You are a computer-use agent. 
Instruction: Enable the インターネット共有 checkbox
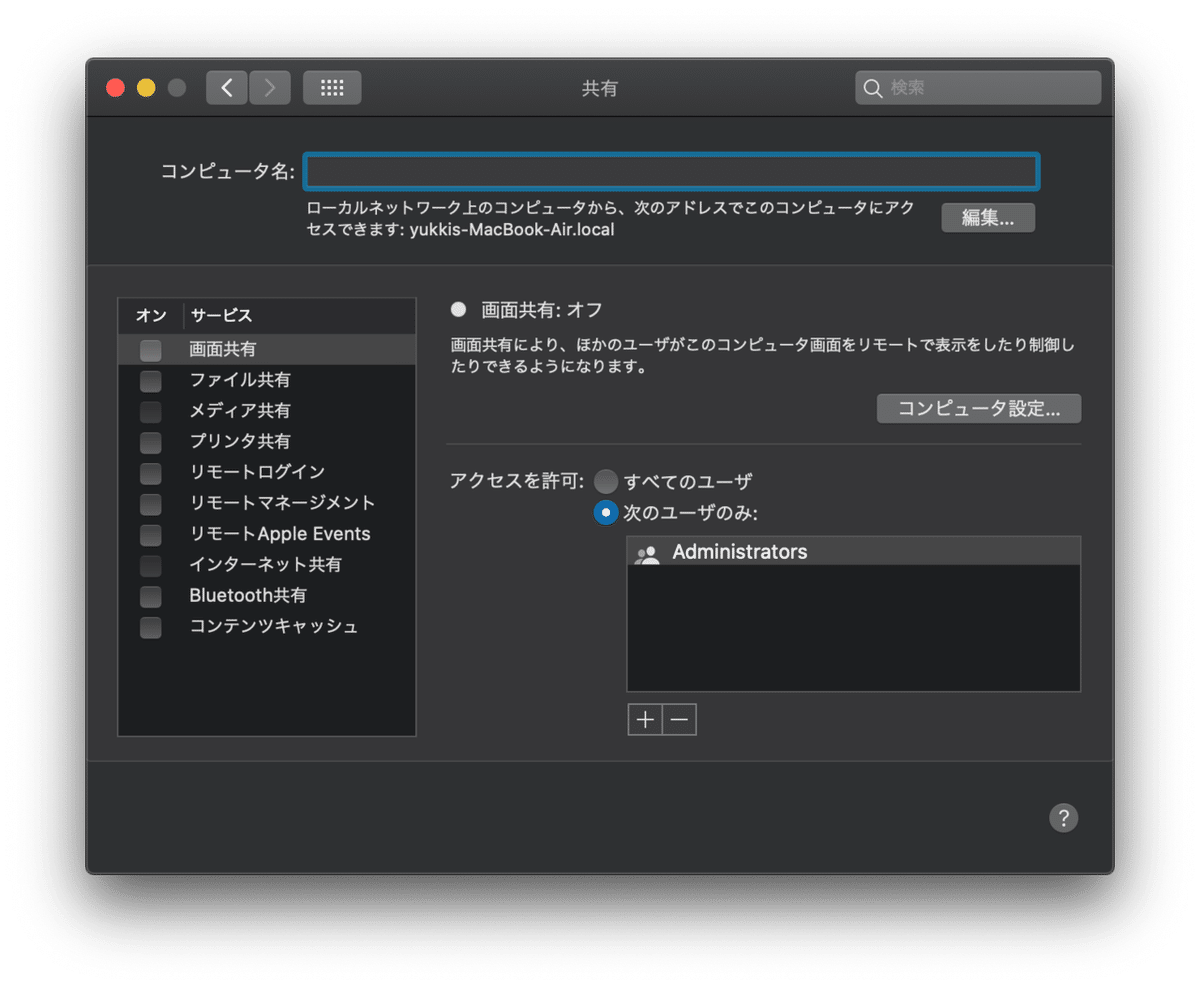tap(151, 566)
